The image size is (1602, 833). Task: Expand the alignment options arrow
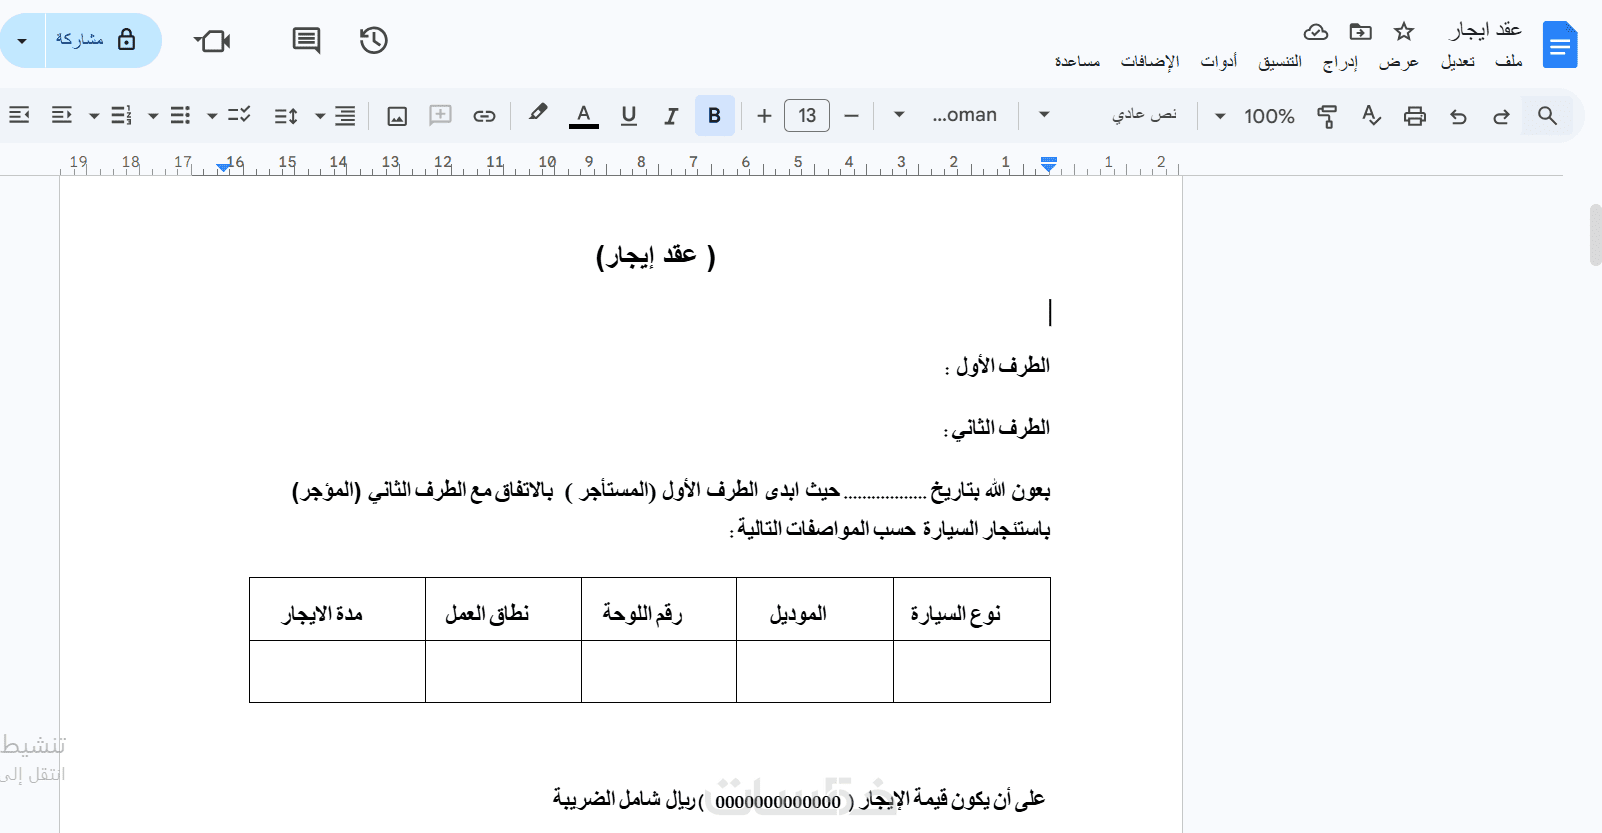320,116
